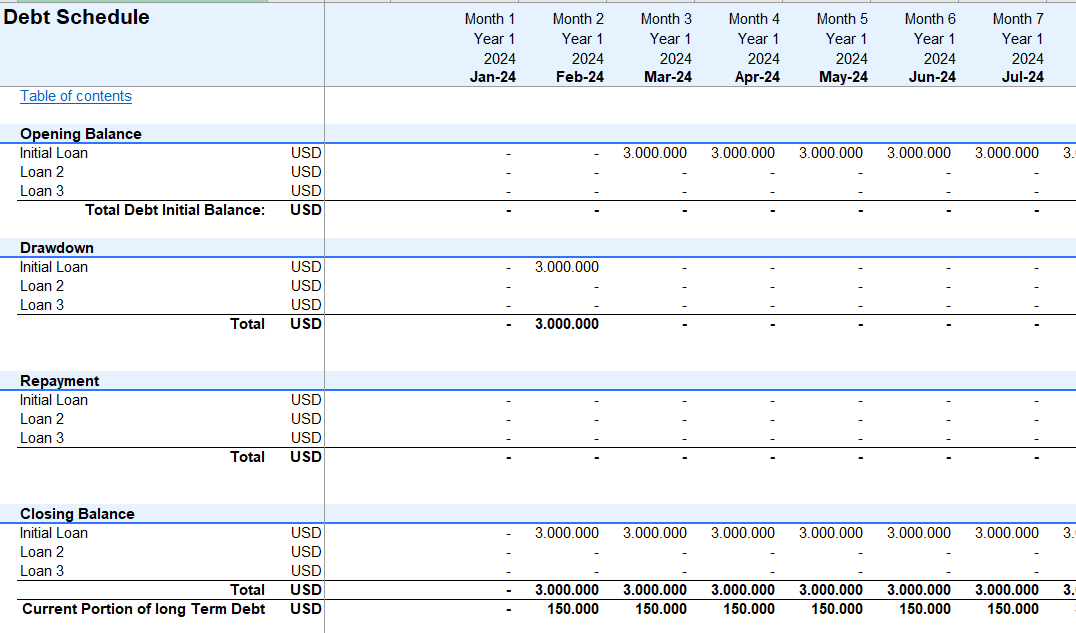Select Closing Balance Initial Loan value in Feb-24
Screen dimensions: 1076x633
(567, 533)
